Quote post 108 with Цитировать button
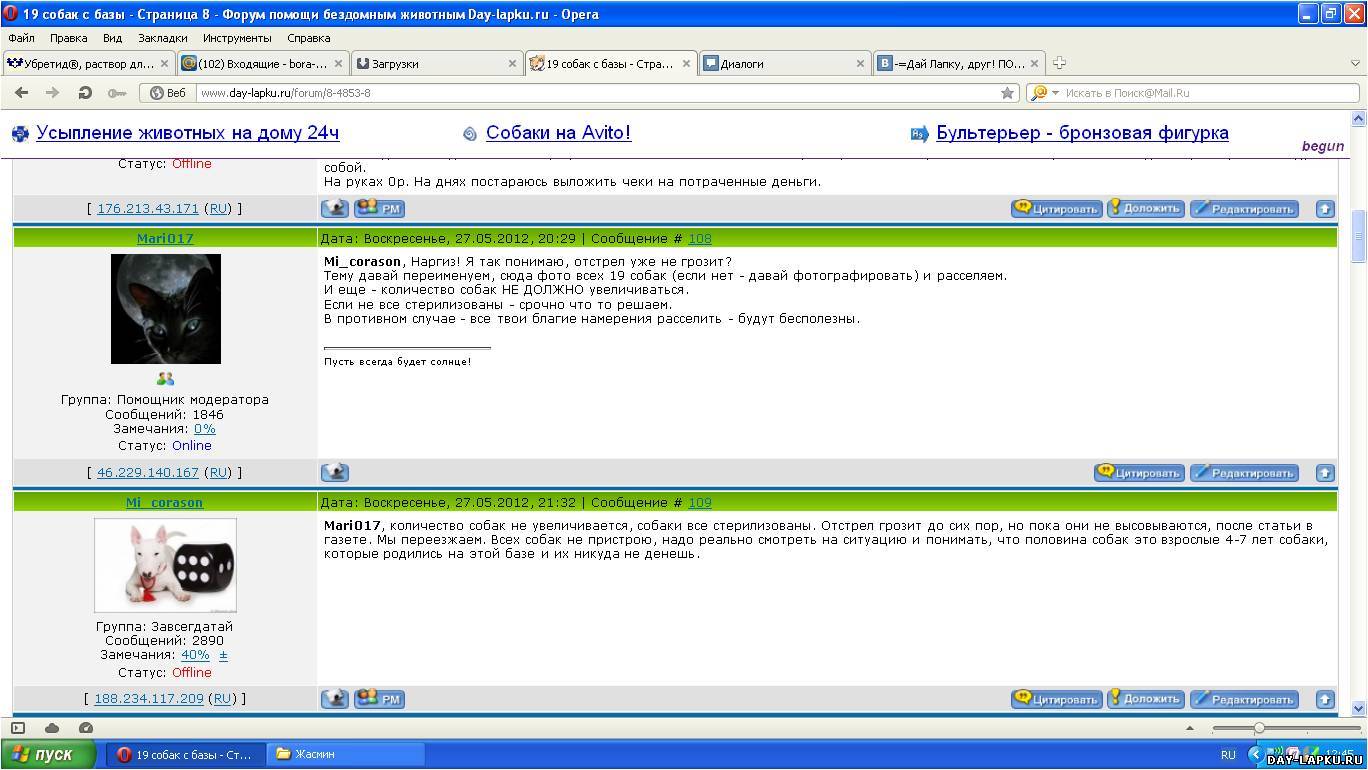 click(1139, 473)
